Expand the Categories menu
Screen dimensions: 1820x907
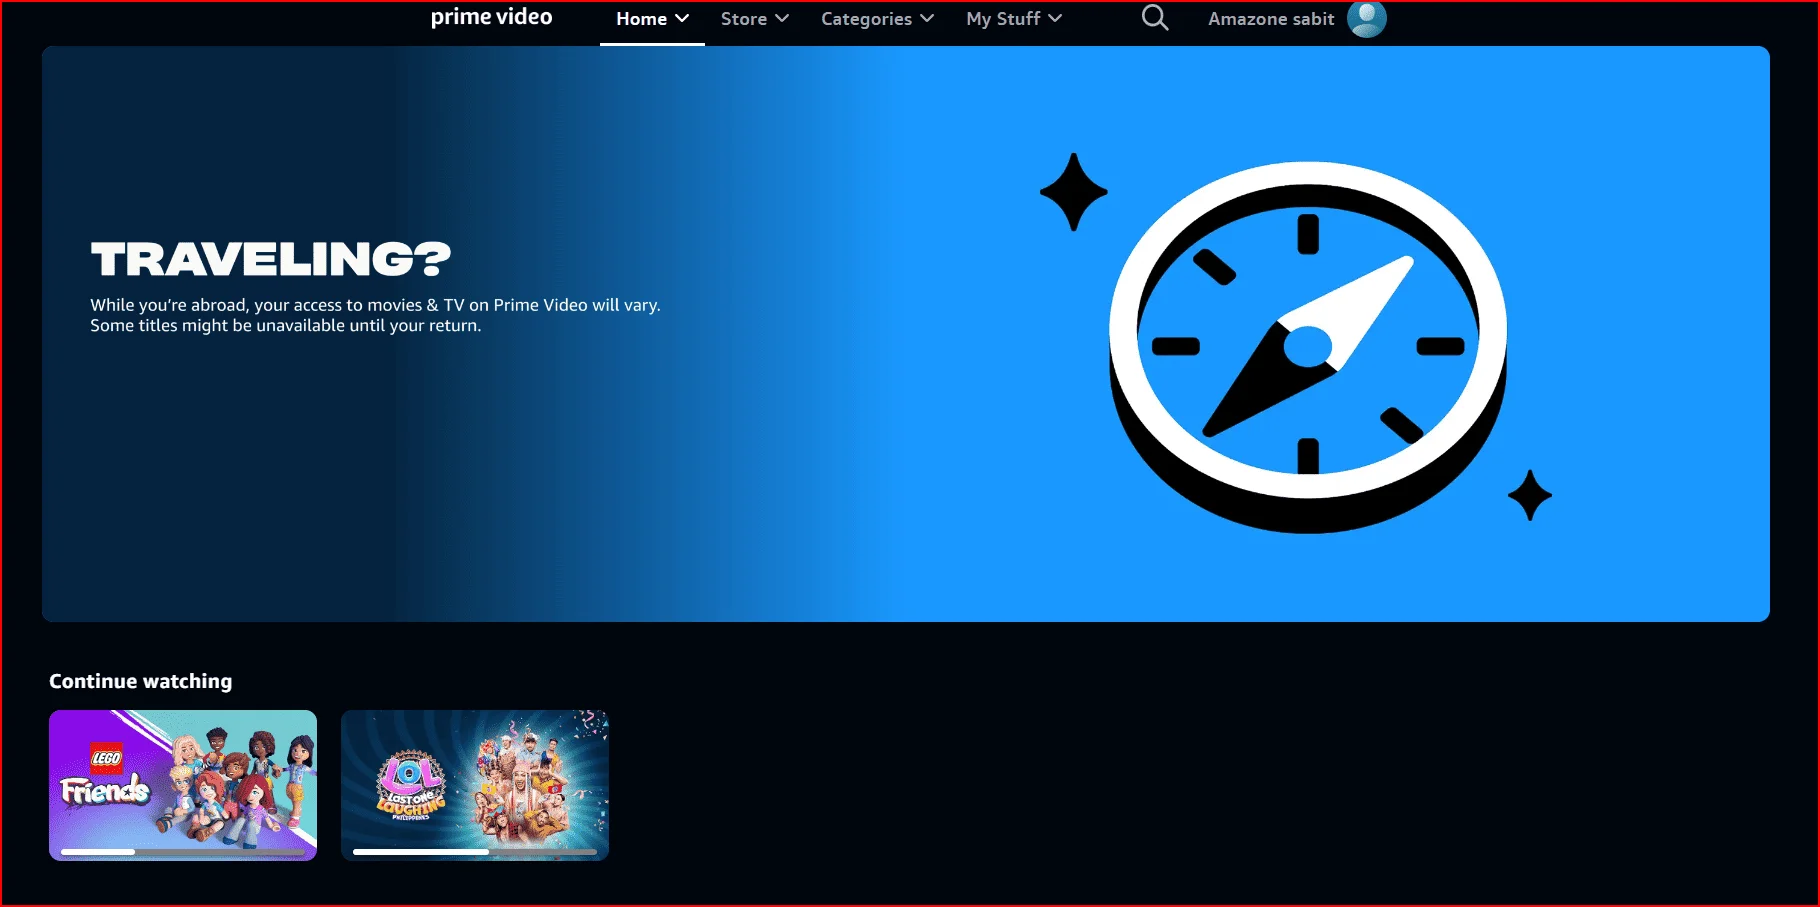coord(877,19)
